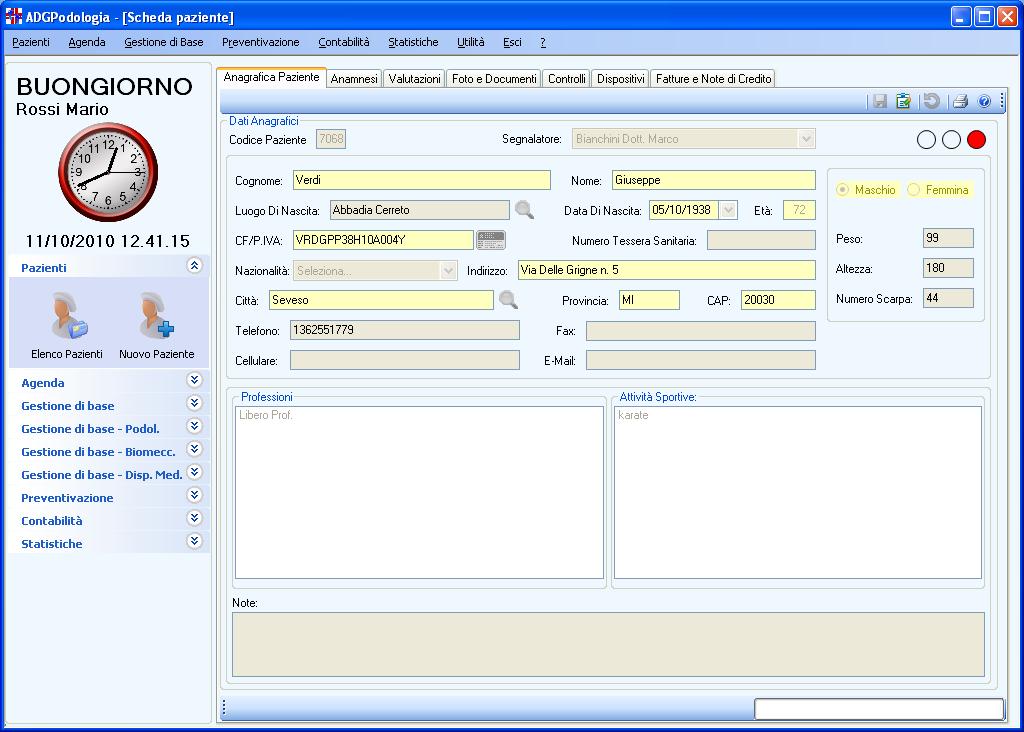The image size is (1024, 732).
Task: Click the clipboard edit icon in toolbar
Action: coord(904,101)
